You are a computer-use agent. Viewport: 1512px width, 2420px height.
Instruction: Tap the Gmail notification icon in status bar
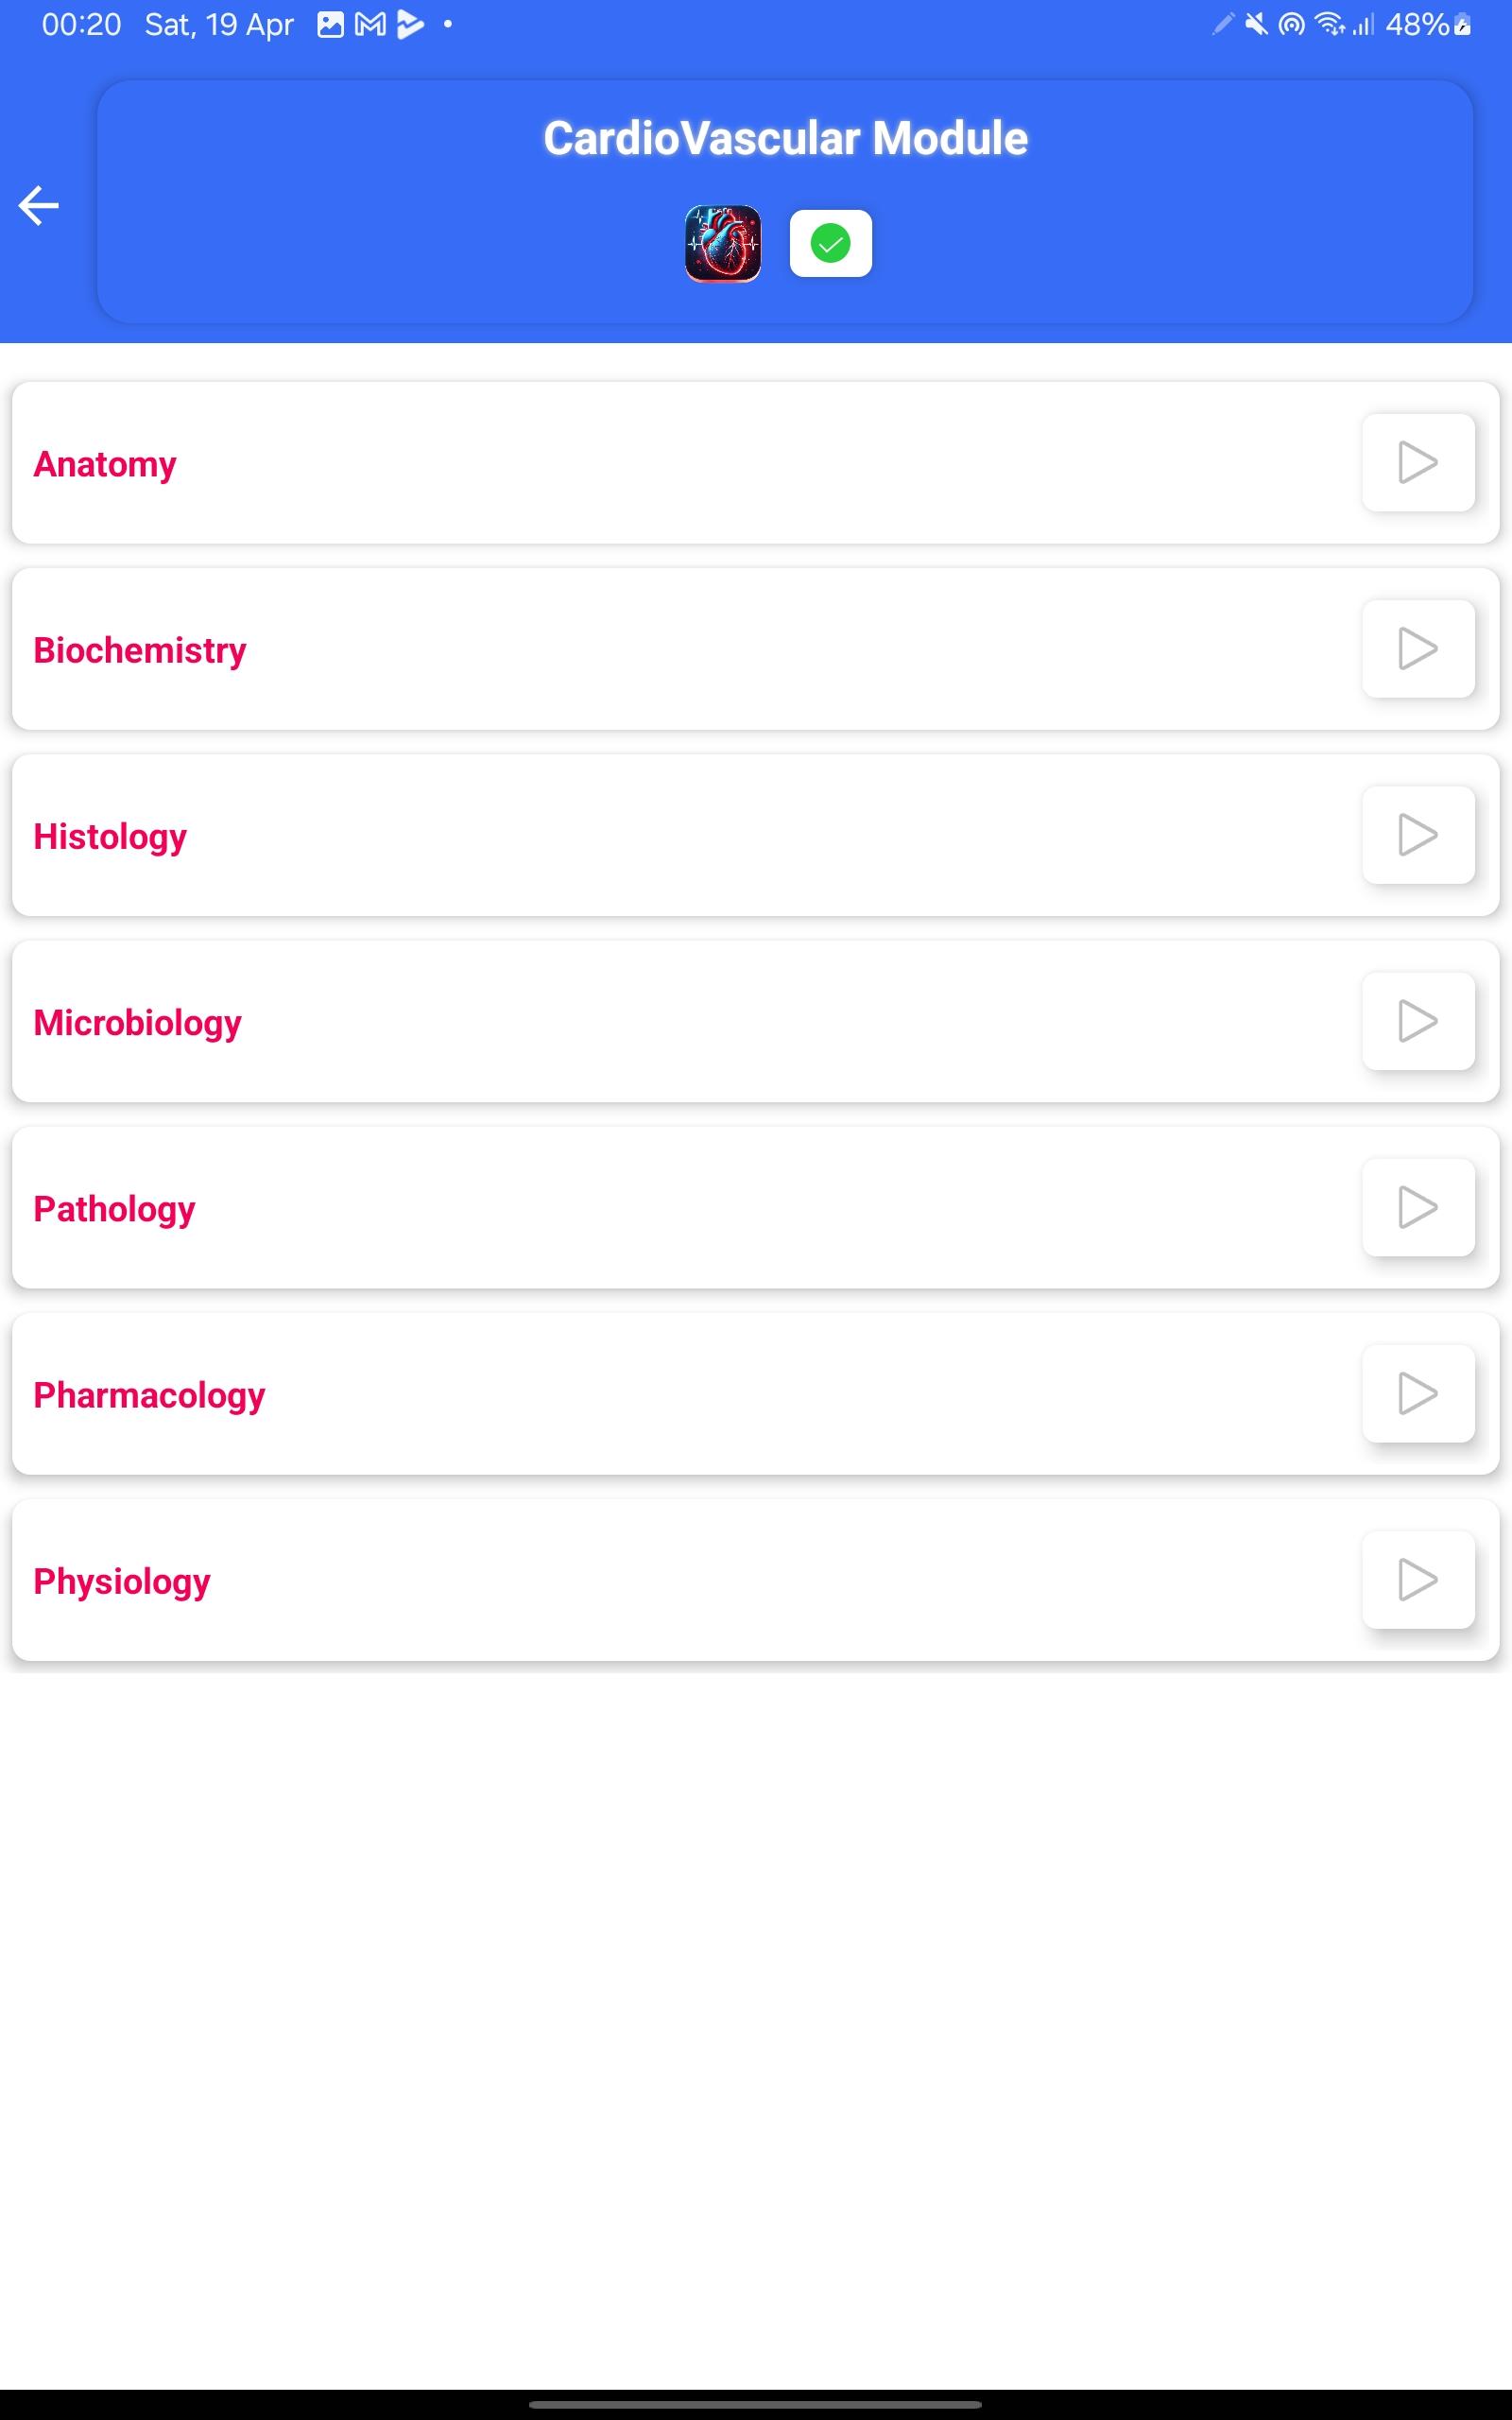tap(370, 25)
